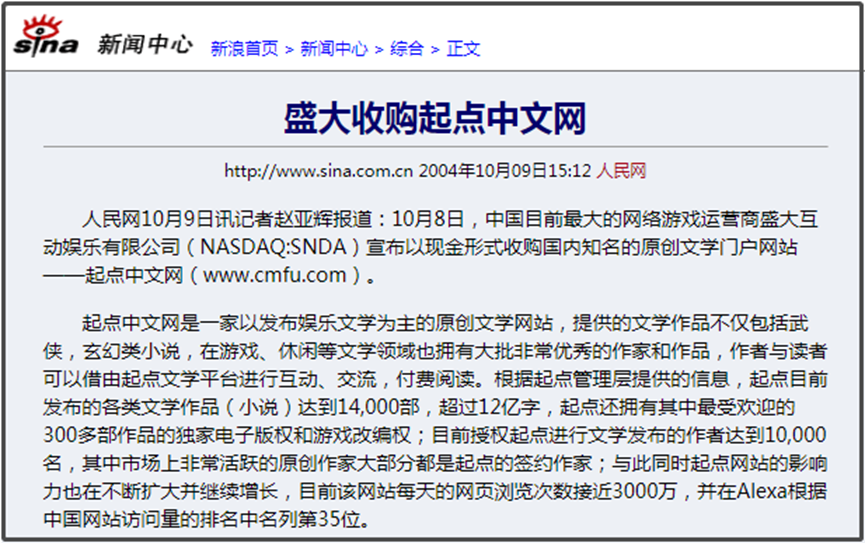Click the Sina eye logo

pos(45,36)
